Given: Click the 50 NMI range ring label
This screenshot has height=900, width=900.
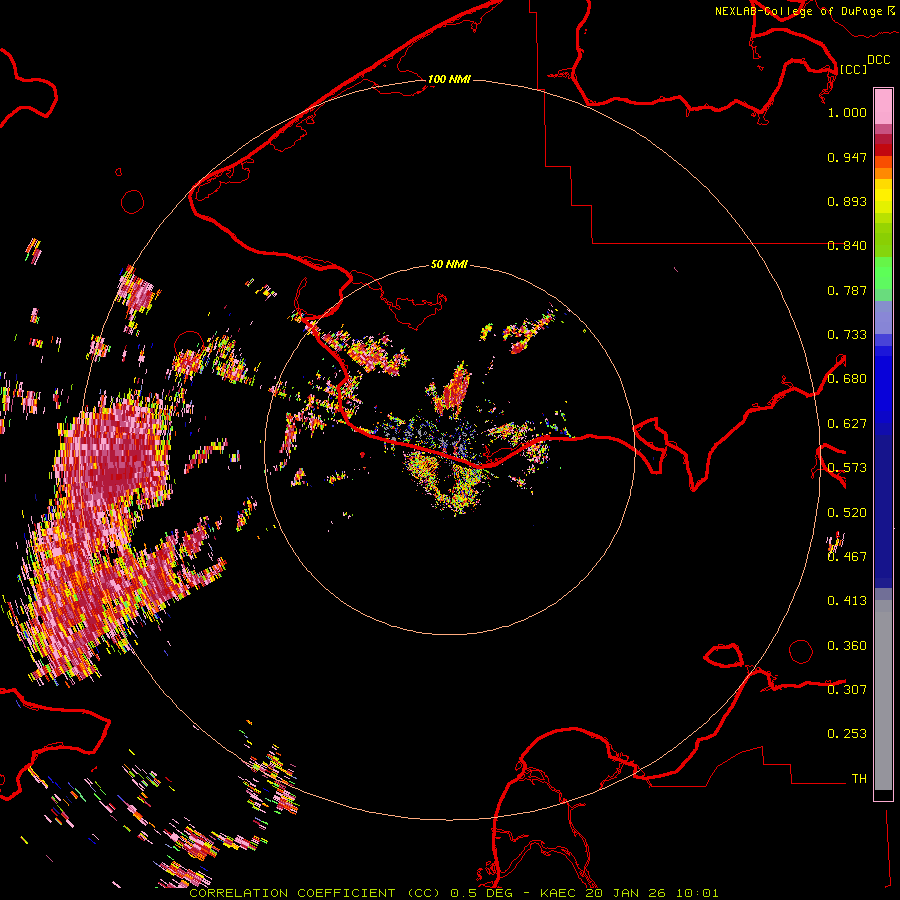Looking at the screenshot, I should (449, 265).
